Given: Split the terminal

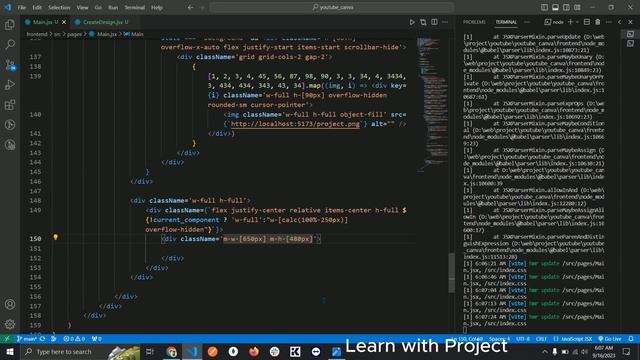Looking at the screenshot, I should [x=587, y=22].
